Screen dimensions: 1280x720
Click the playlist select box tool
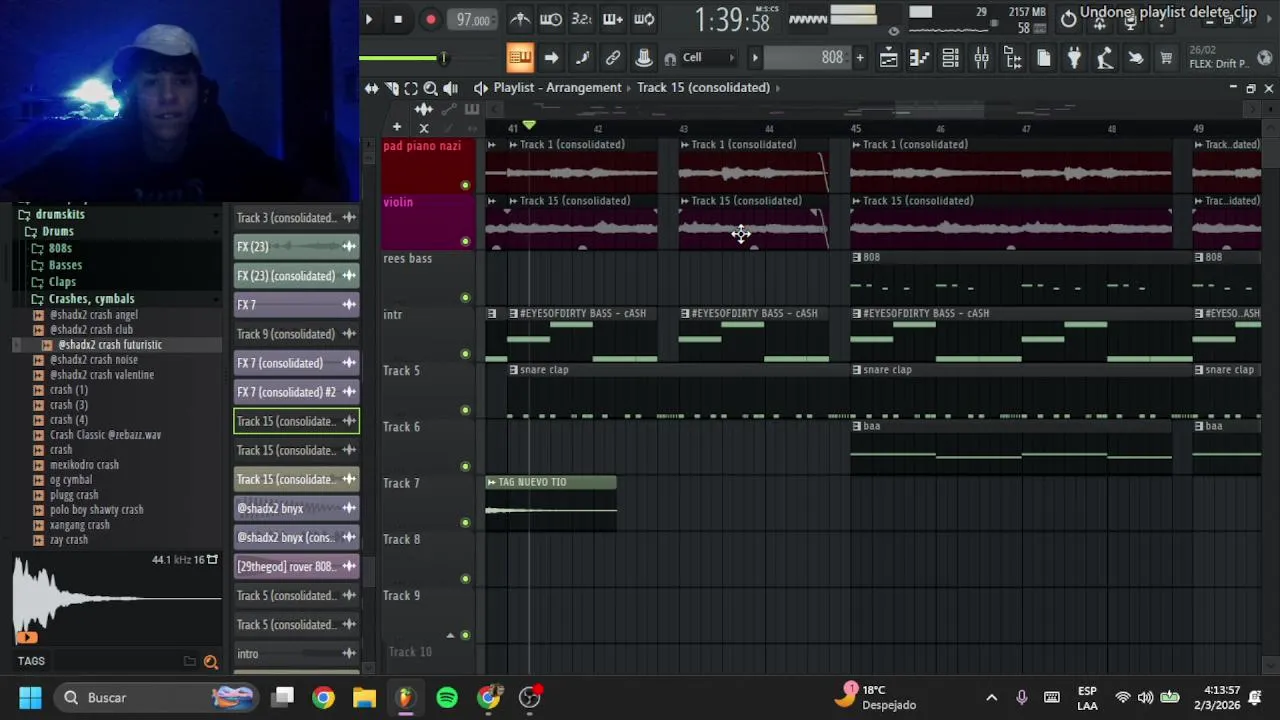411,88
